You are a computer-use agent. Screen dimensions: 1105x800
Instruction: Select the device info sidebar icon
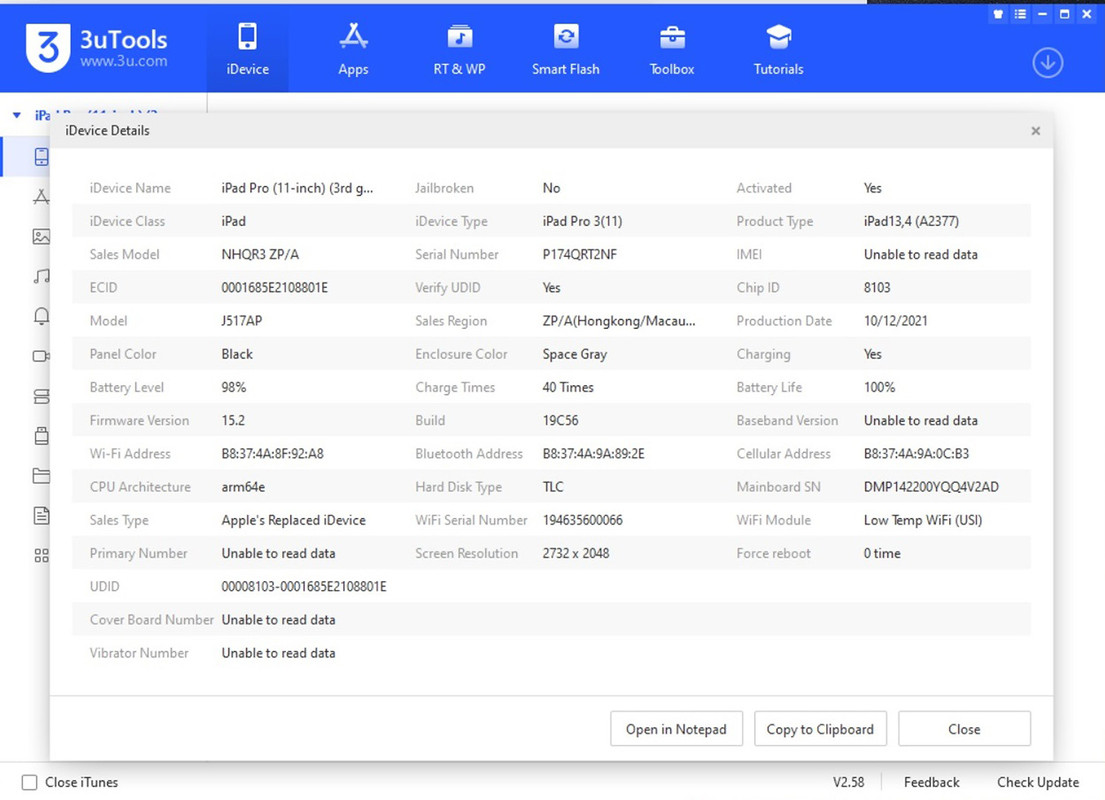tap(42, 156)
